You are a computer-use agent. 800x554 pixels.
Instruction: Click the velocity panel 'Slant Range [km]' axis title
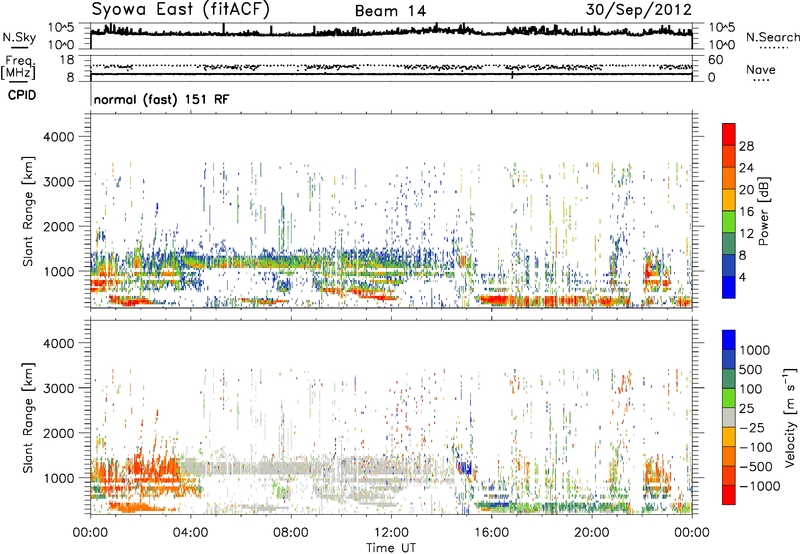coord(28,418)
